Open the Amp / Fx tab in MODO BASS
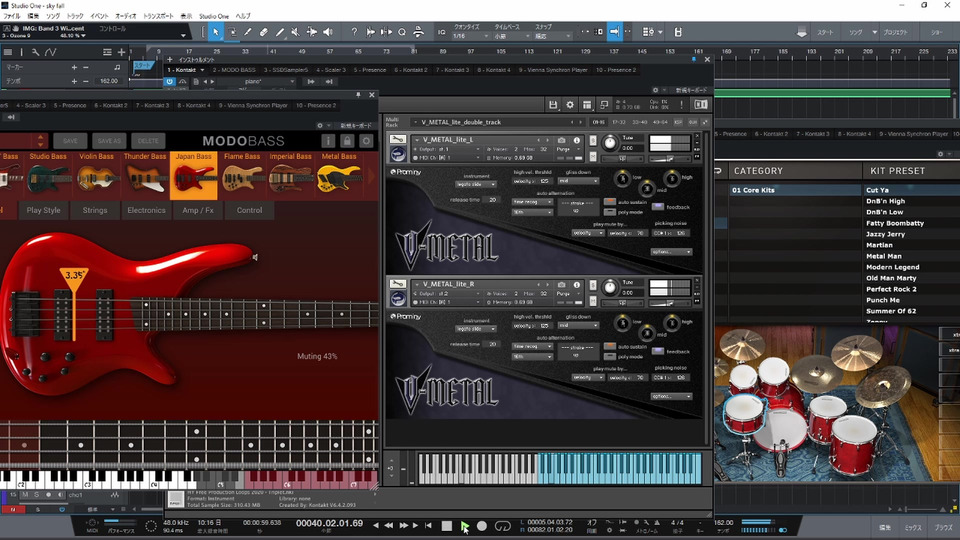The width and height of the screenshot is (960, 540). click(x=198, y=210)
